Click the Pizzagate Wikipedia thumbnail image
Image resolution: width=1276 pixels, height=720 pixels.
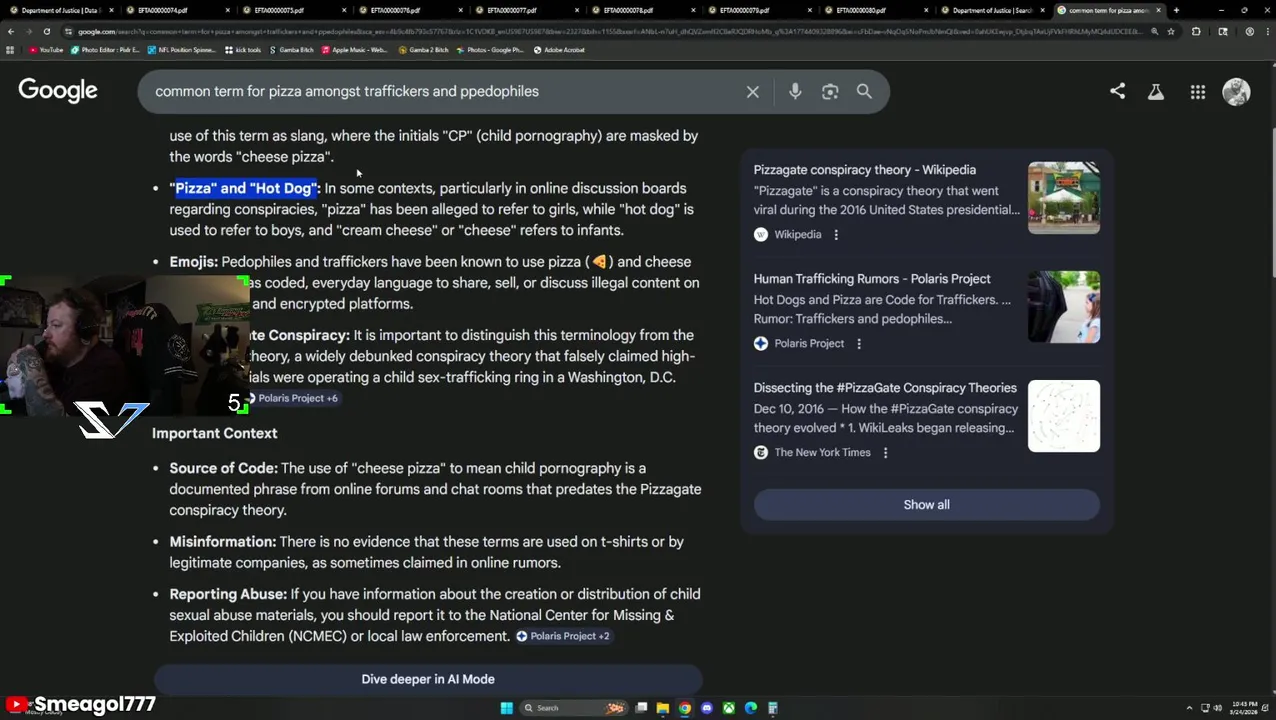click(1064, 198)
